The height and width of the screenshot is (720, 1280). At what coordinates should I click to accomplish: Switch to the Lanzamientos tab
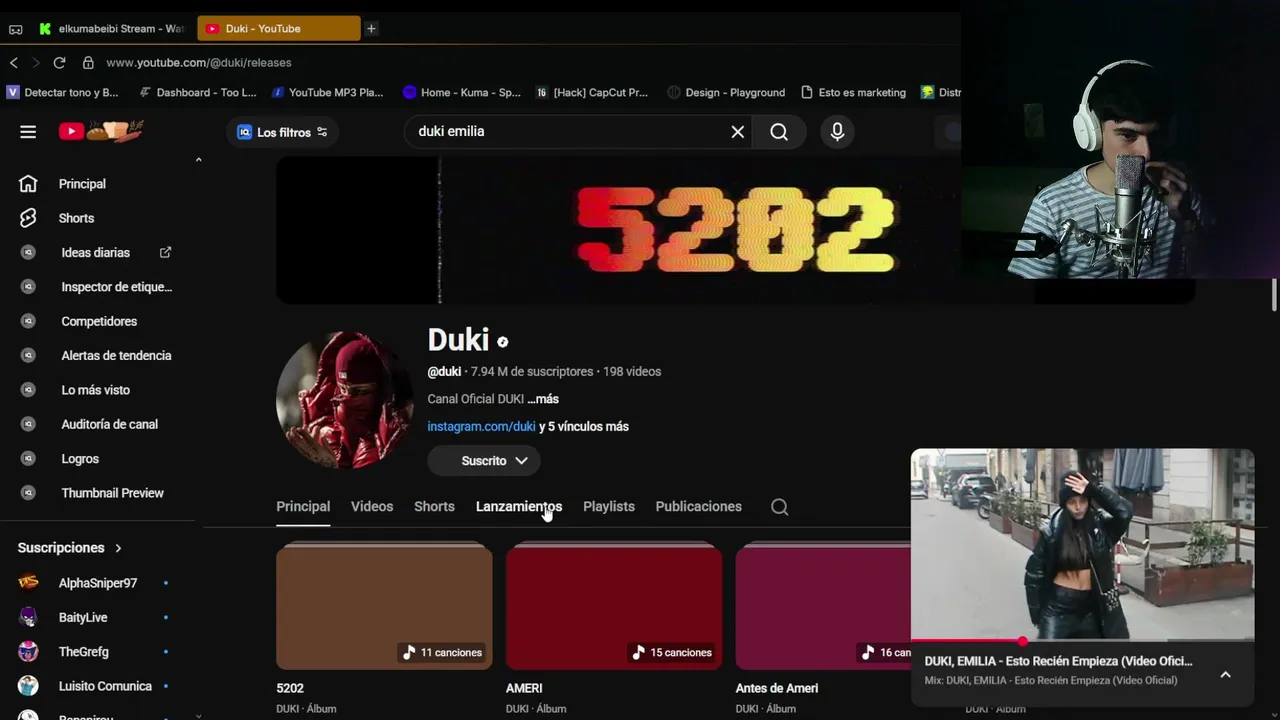point(519,507)
